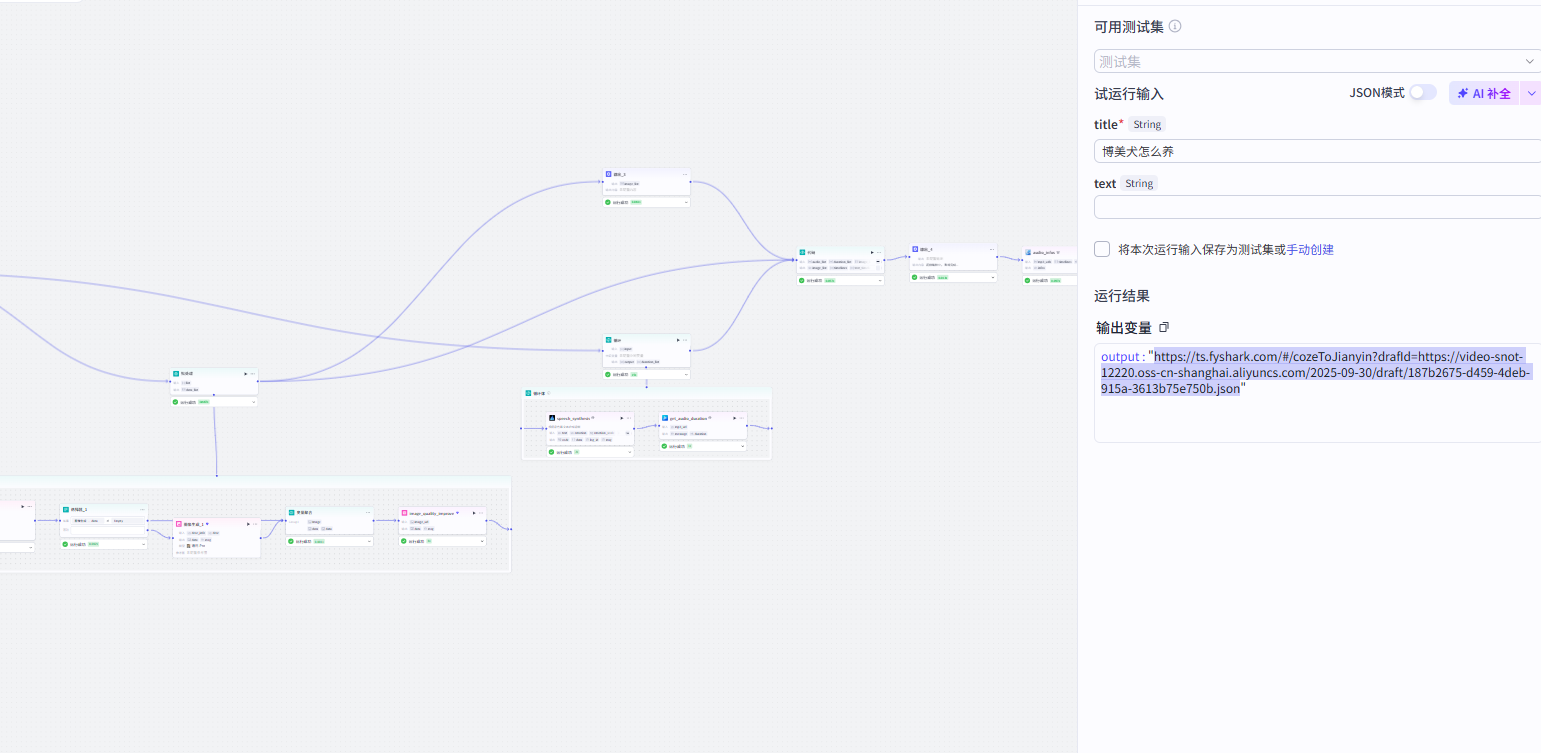Click the play icon on image_quality_improve node
The height and width of the screenshot is (753, 1541).
pos(474,513)
